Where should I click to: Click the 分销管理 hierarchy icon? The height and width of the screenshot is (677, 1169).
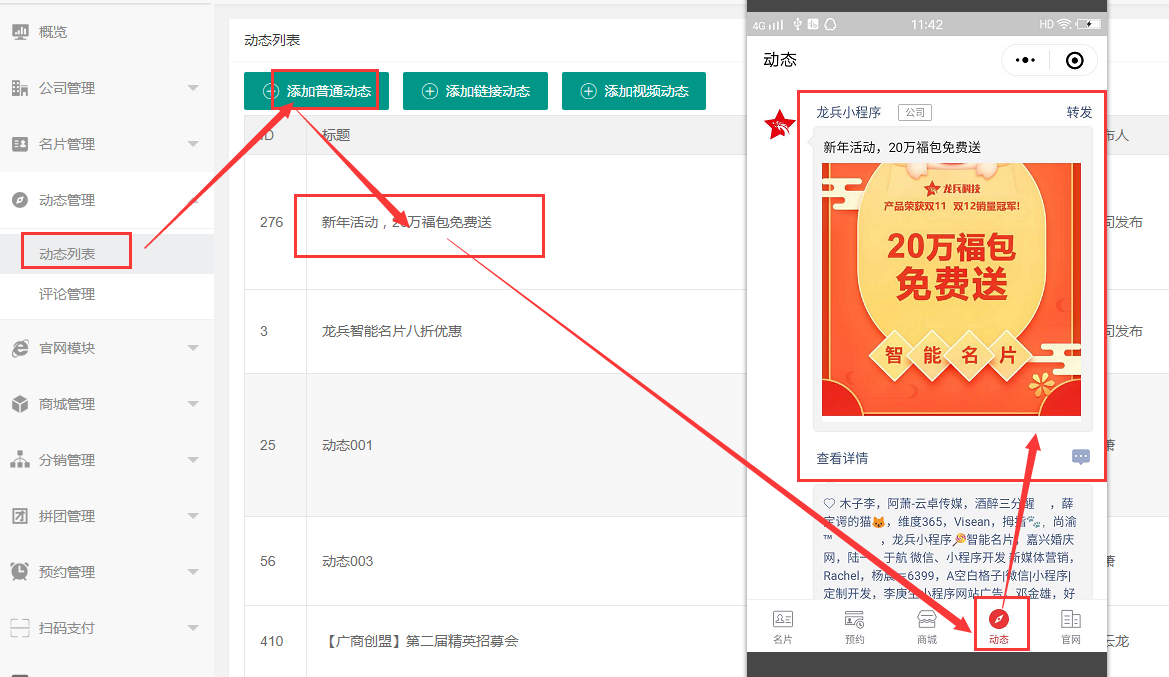(x=20, y=460)
